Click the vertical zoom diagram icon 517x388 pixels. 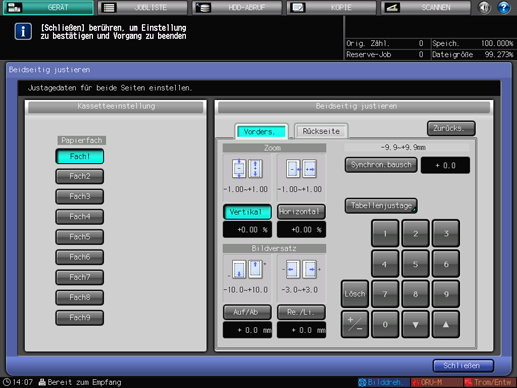tap(247, 169)
